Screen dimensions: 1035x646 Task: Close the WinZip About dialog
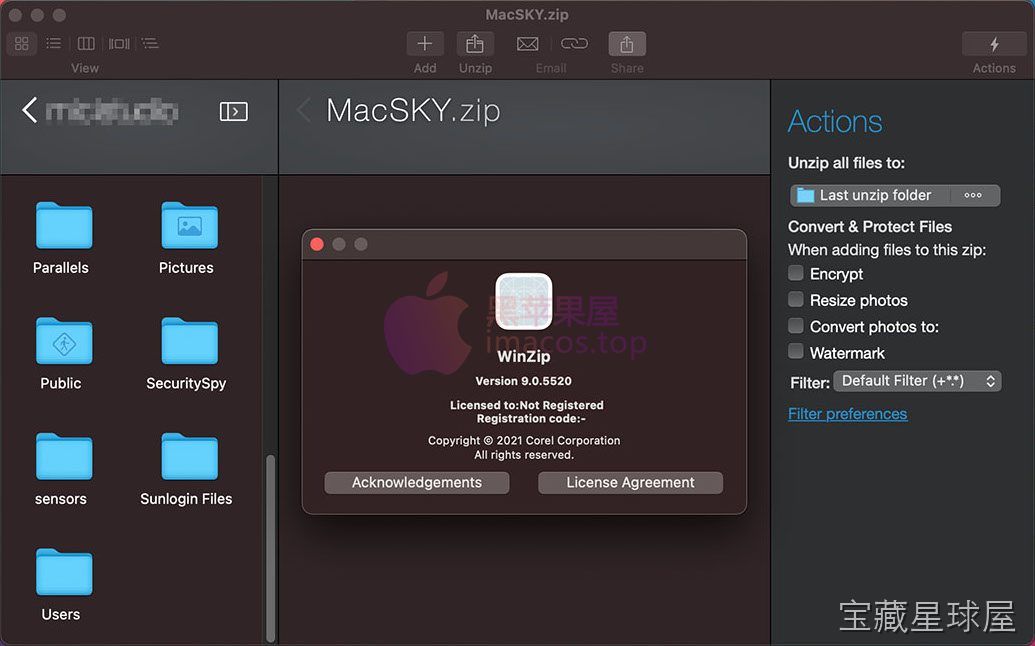(317, 244)
